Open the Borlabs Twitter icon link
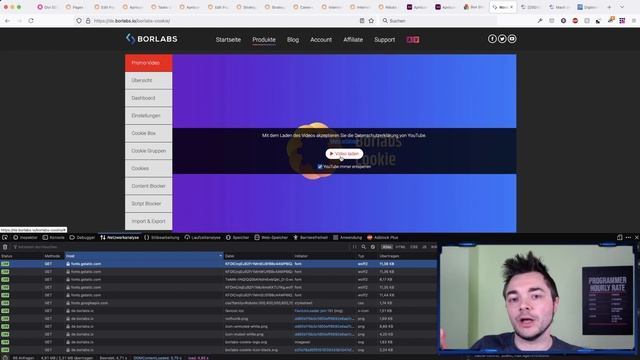640x360 pixels. coord(502,39)
